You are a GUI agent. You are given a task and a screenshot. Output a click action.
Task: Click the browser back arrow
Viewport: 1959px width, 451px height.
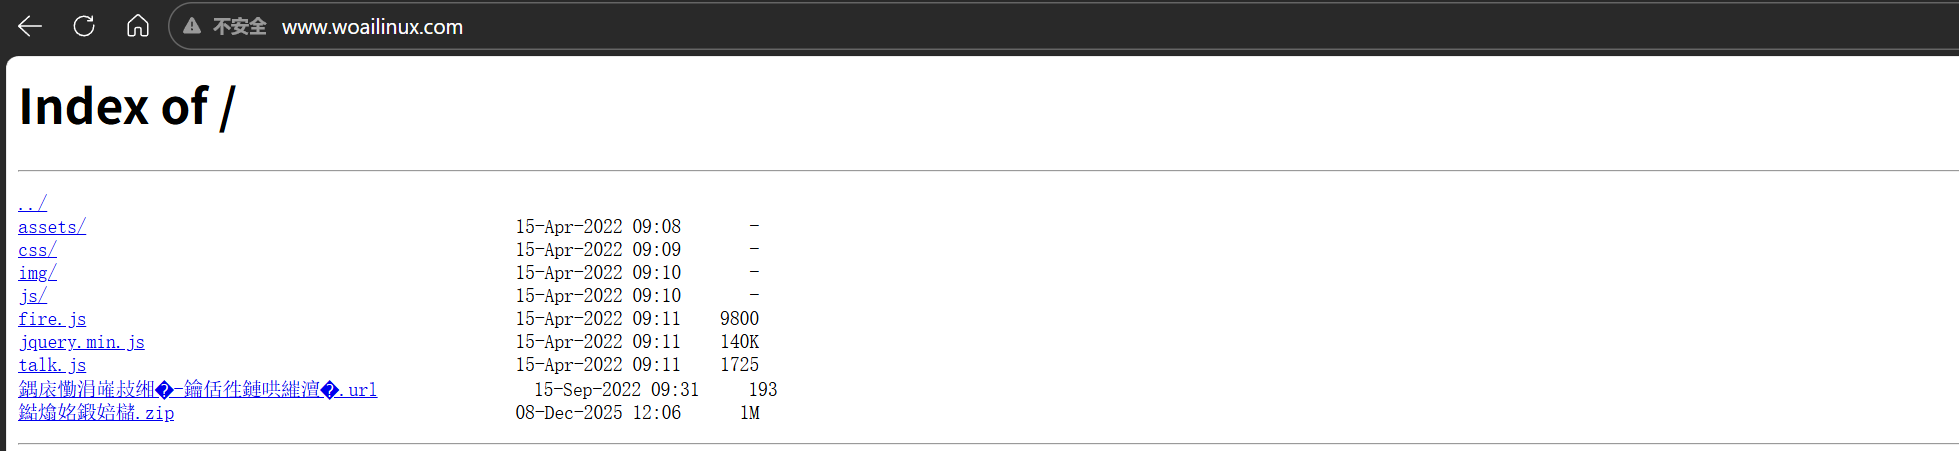point(30,27)
